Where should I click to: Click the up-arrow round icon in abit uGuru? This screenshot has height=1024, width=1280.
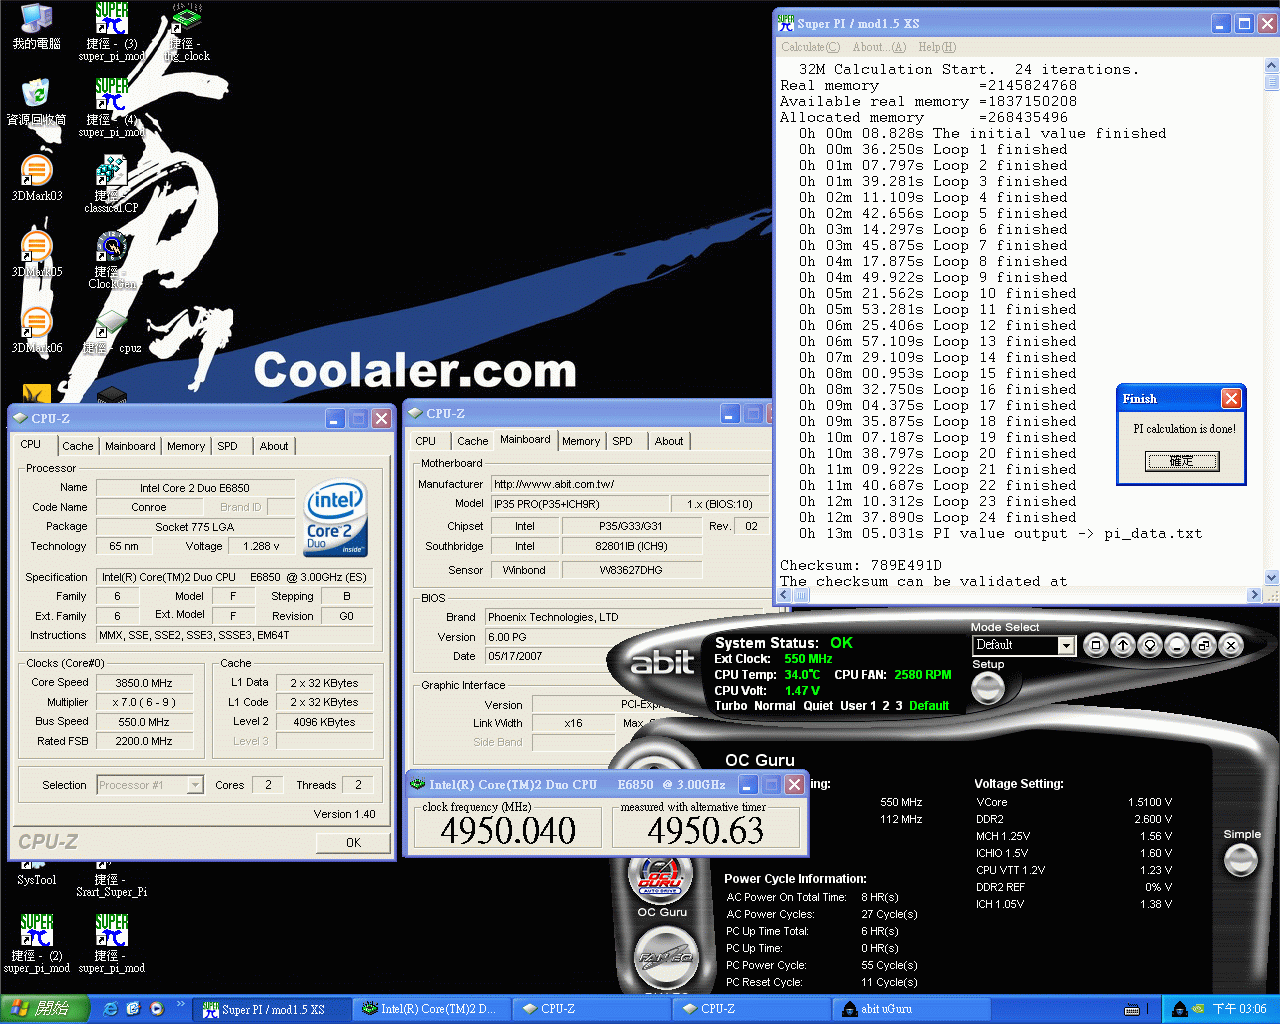(1123, 645)
